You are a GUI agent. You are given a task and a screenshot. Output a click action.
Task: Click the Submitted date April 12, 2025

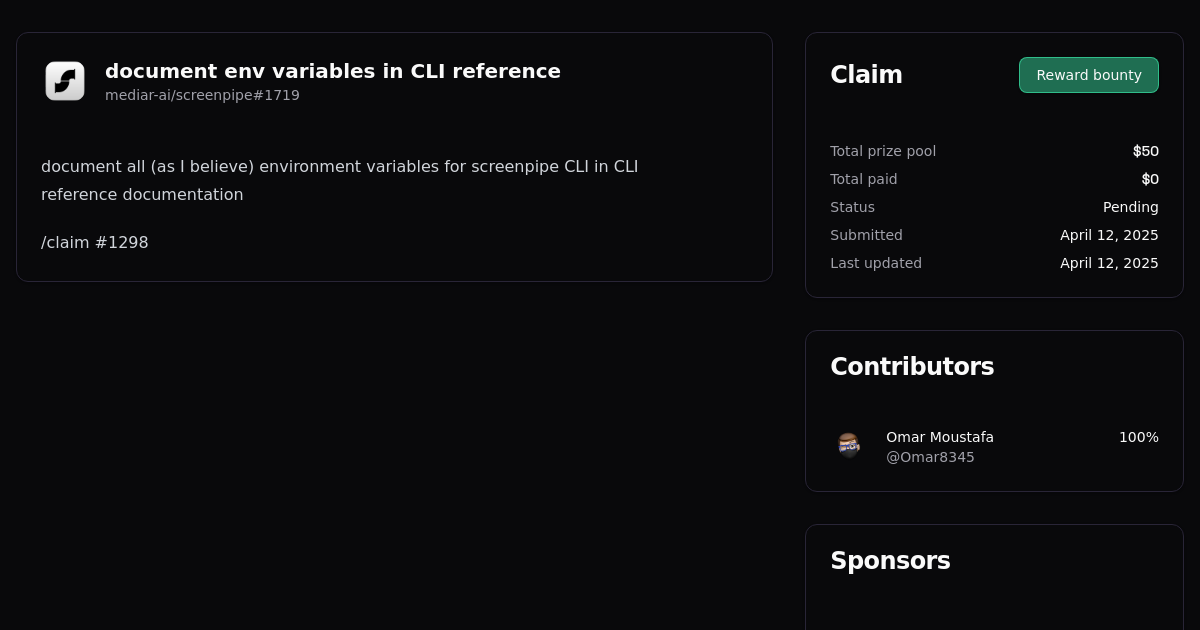(1109, 235)
